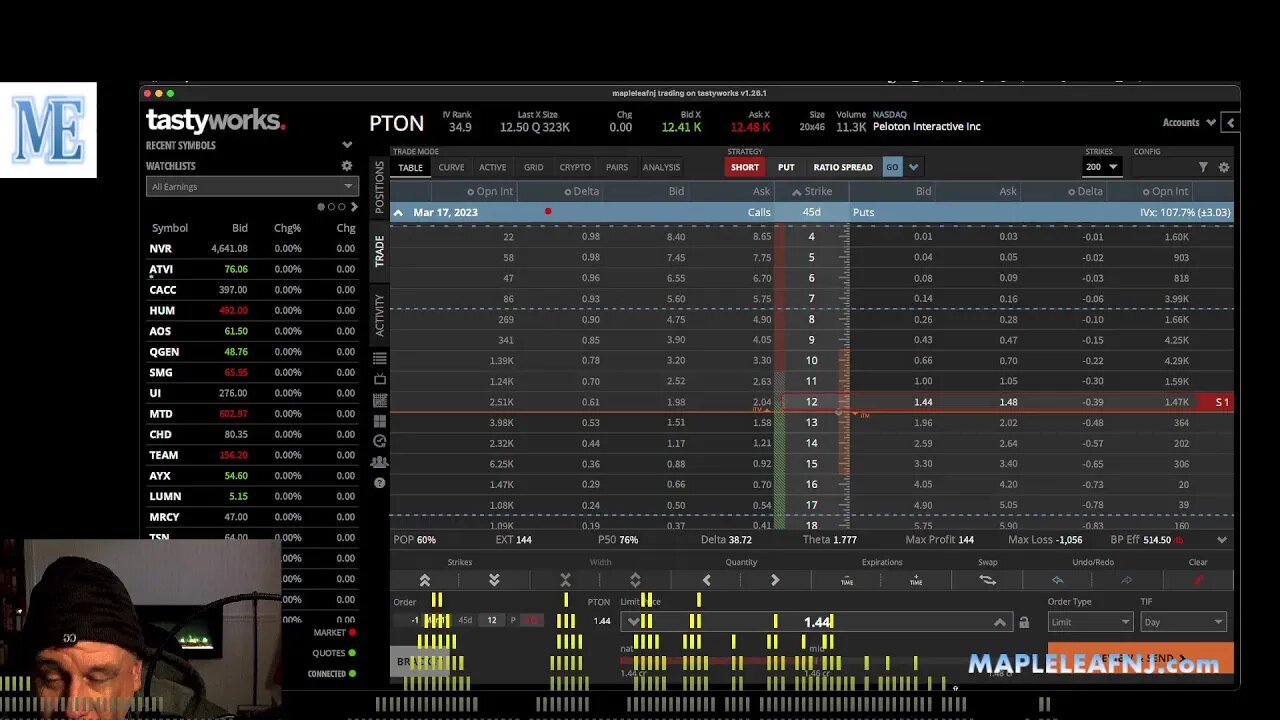
Task: Open sidebar calendar grid icon
Action: [379, 400]
